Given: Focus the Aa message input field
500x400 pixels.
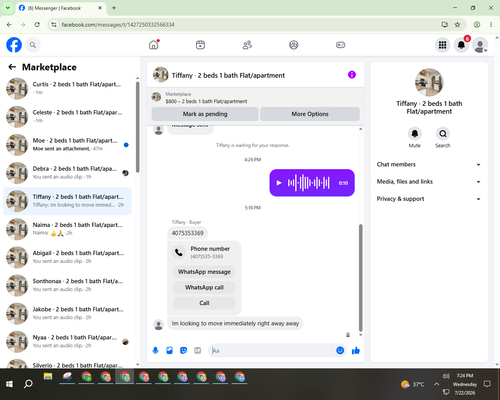Looking at the screenshot, I should tap(273, 350).
